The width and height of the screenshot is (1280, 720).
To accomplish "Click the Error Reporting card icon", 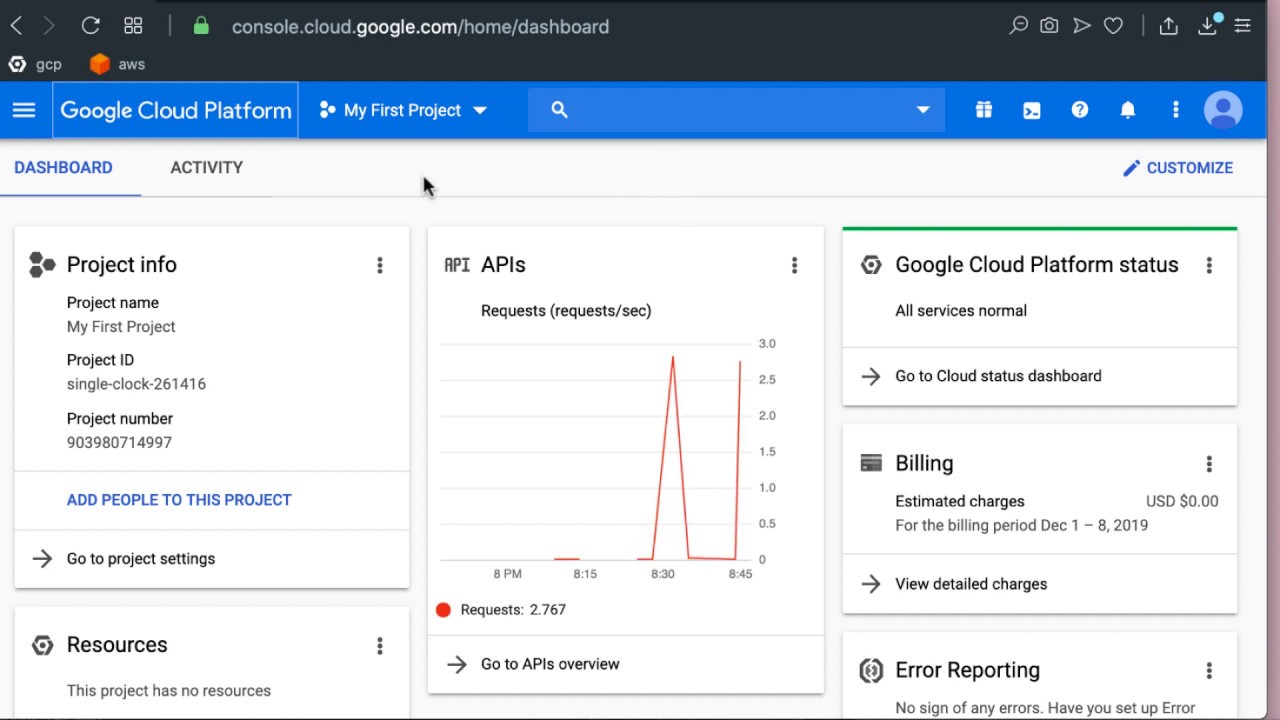I will (x=871, y=670).
